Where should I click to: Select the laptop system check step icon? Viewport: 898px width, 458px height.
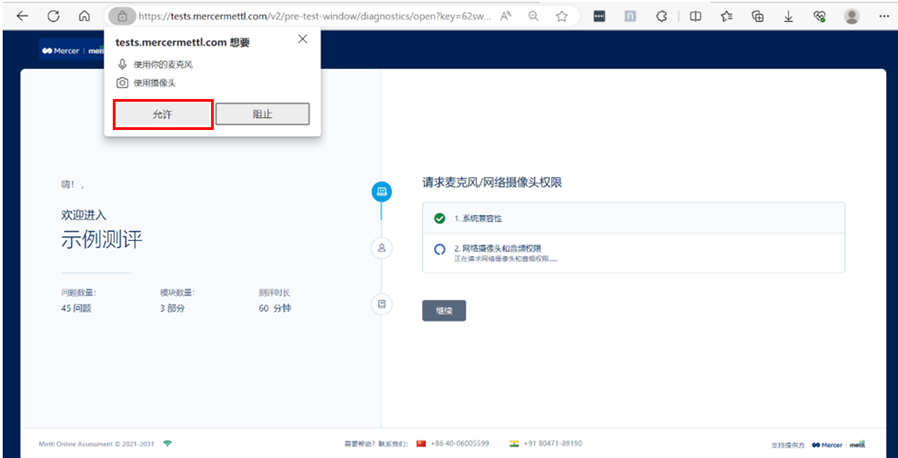[x=381, y=191]
